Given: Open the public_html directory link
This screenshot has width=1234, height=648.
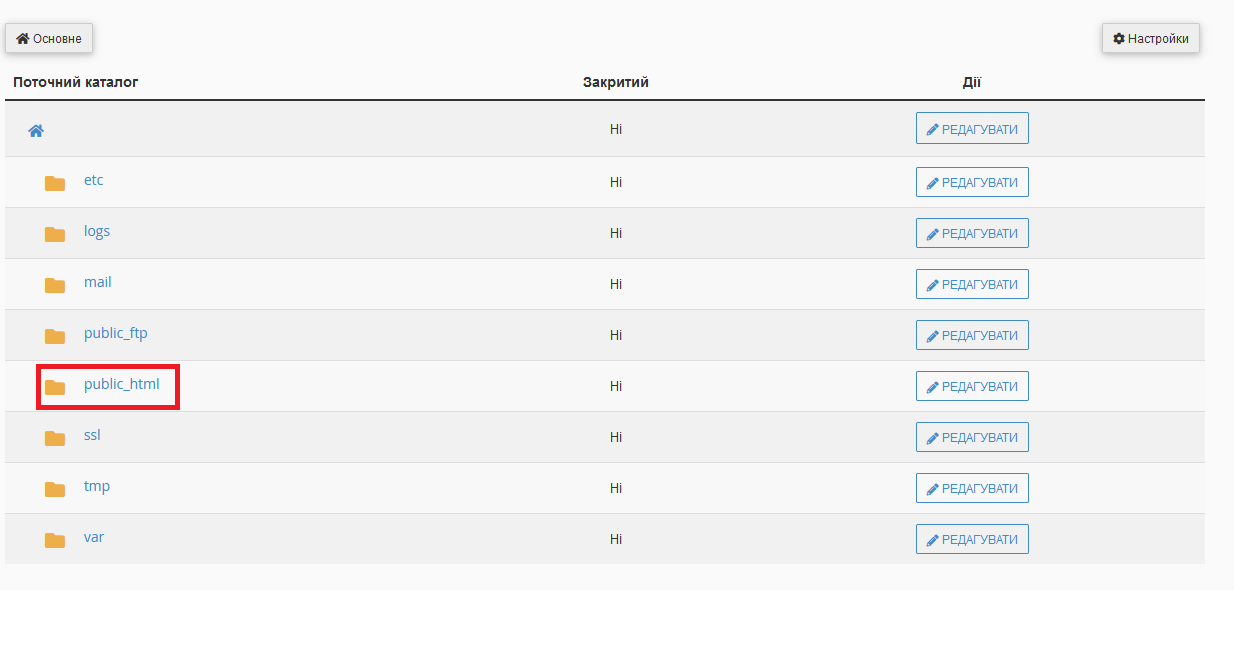Looking at the screenshot, I should (121, 384).
